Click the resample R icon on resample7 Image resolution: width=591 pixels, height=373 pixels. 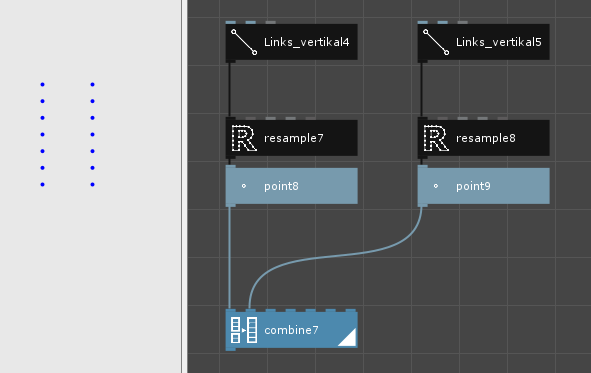coord(244,138)
